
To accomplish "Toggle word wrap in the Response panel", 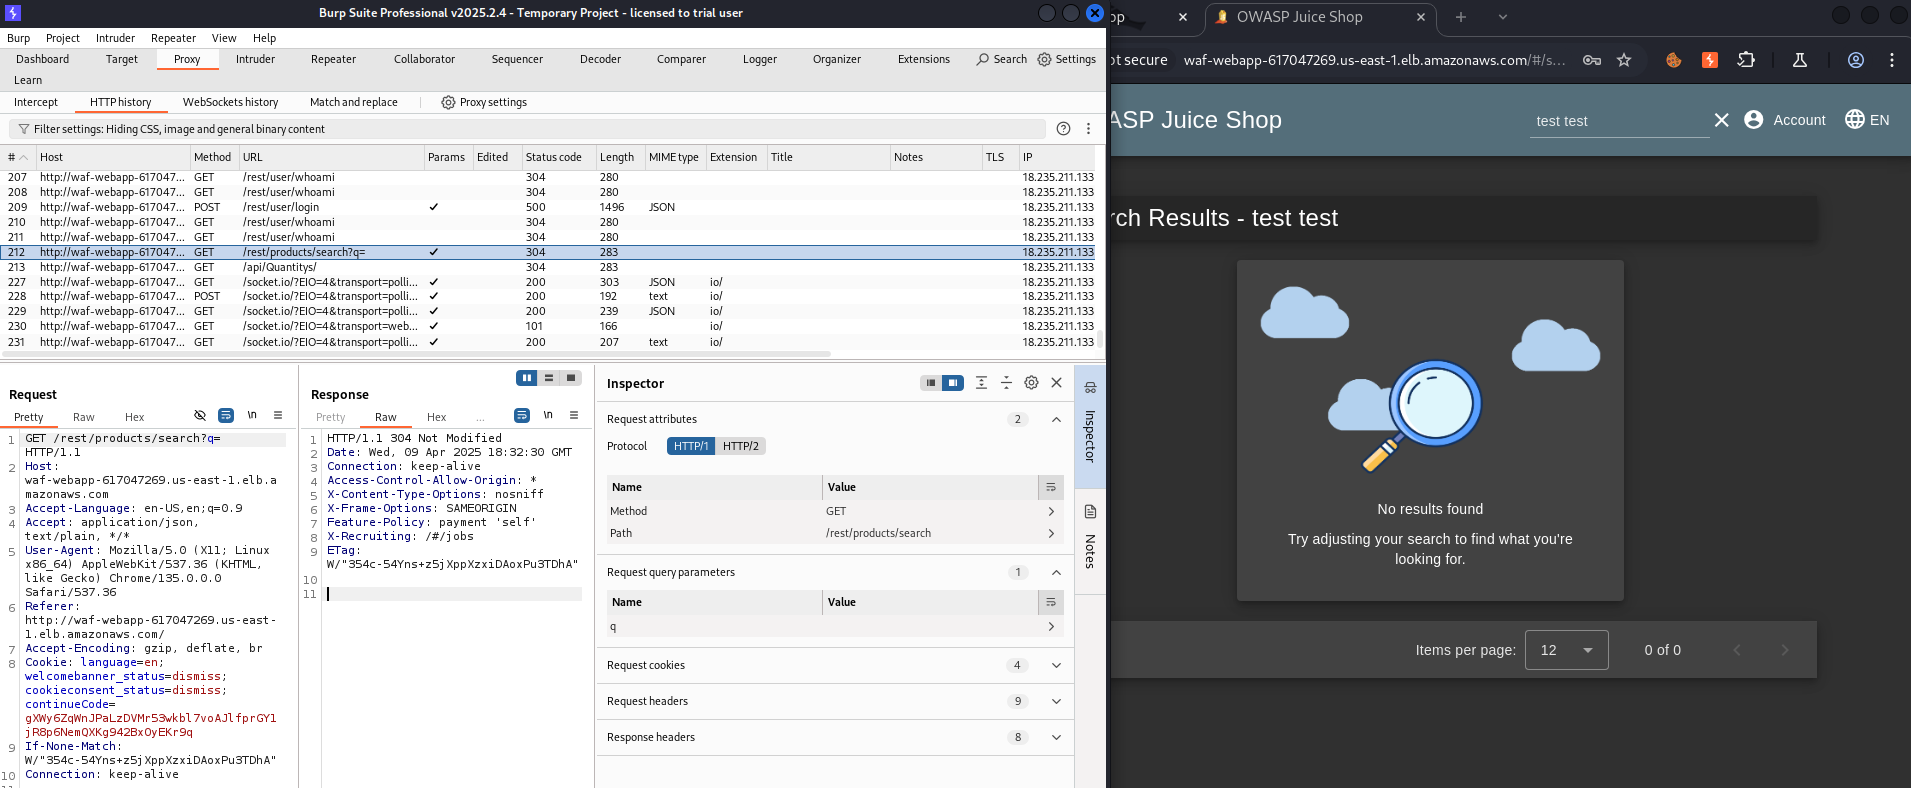I will (x=522, y=415).
